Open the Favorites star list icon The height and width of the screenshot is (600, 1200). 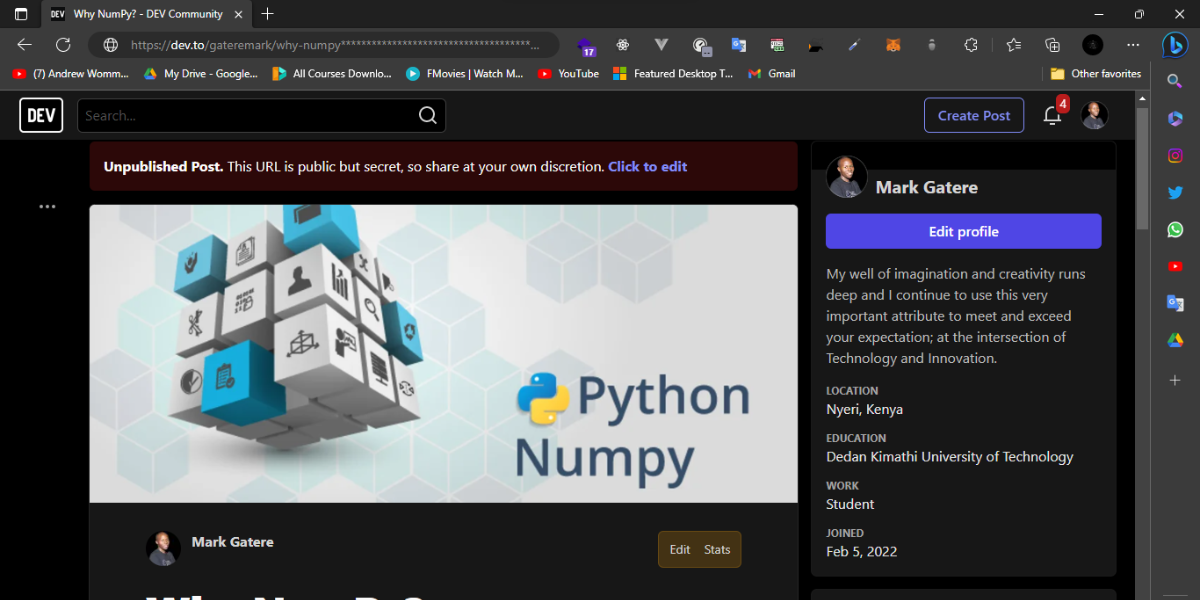1014,45
